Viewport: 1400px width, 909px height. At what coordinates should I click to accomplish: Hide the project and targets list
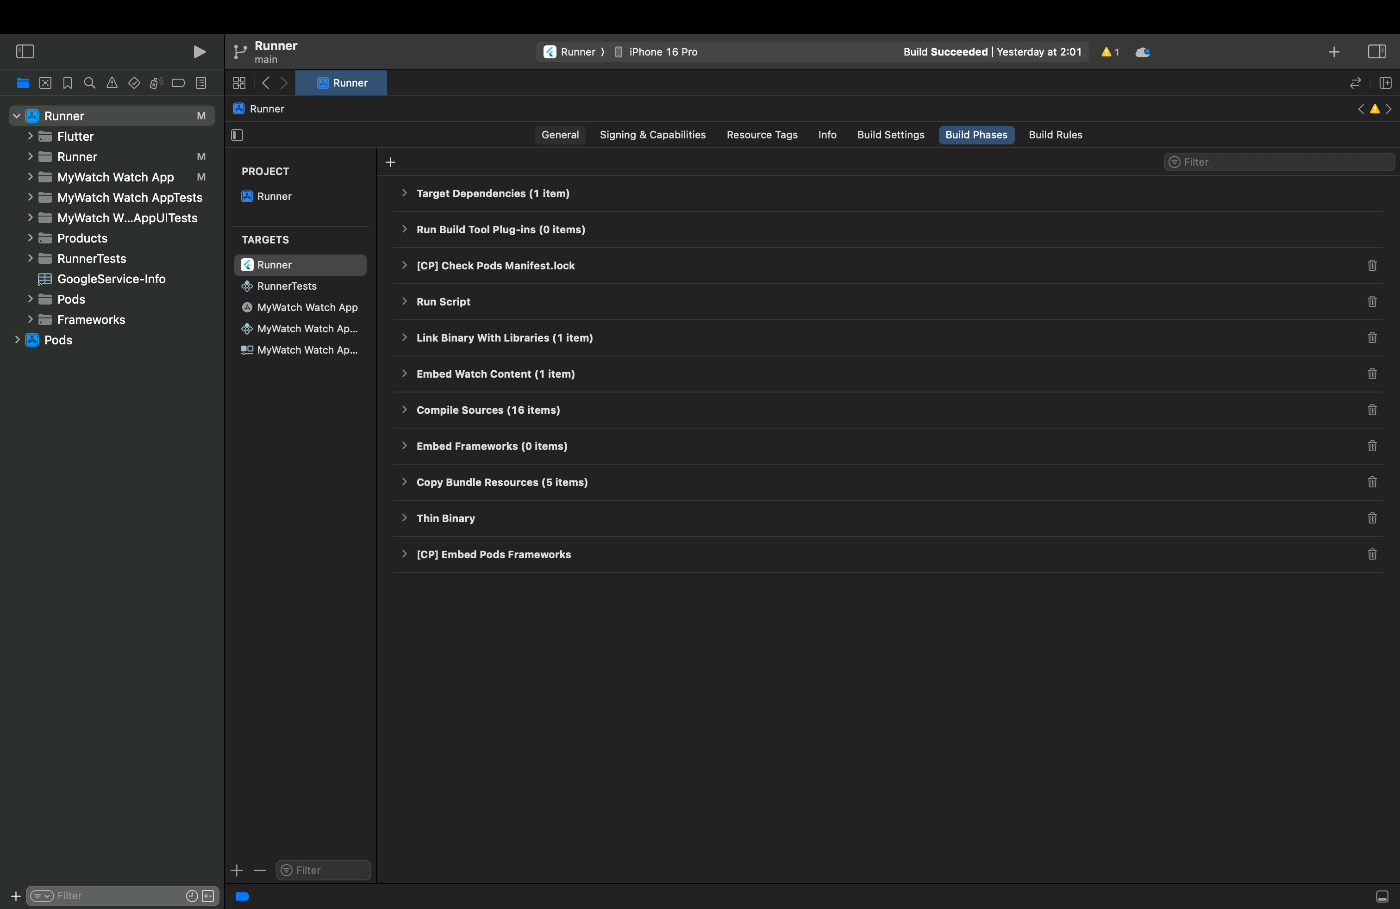pos(237,135)
